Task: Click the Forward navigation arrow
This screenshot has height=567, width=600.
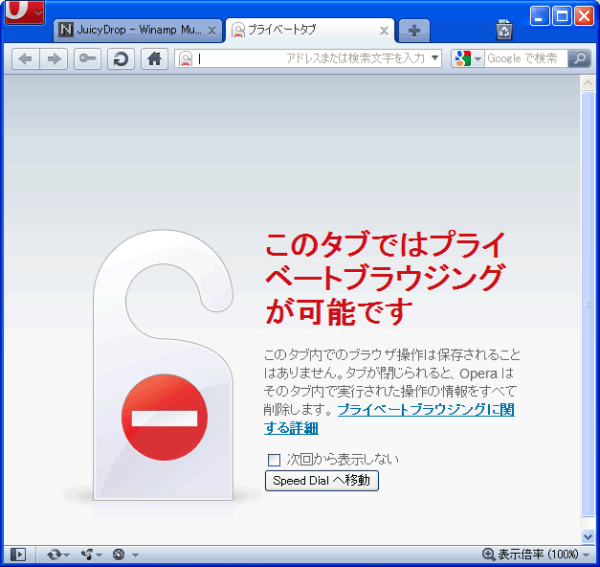Action: [54, 59]
